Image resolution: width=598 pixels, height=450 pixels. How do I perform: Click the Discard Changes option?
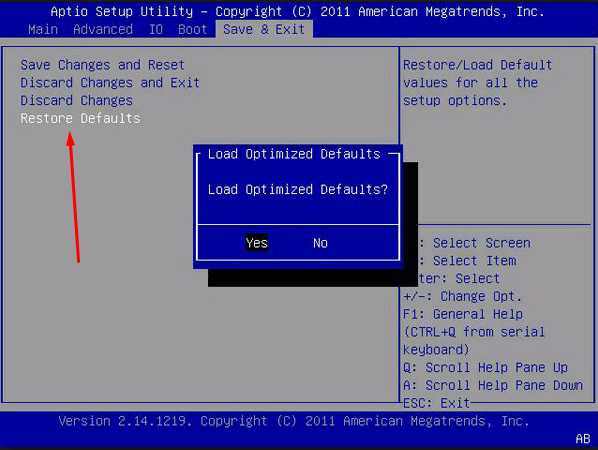click(77, 101)
